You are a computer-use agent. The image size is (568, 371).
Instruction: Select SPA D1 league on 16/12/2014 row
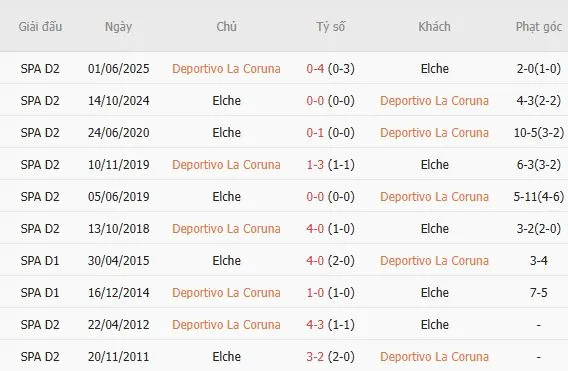pos(40,293)
